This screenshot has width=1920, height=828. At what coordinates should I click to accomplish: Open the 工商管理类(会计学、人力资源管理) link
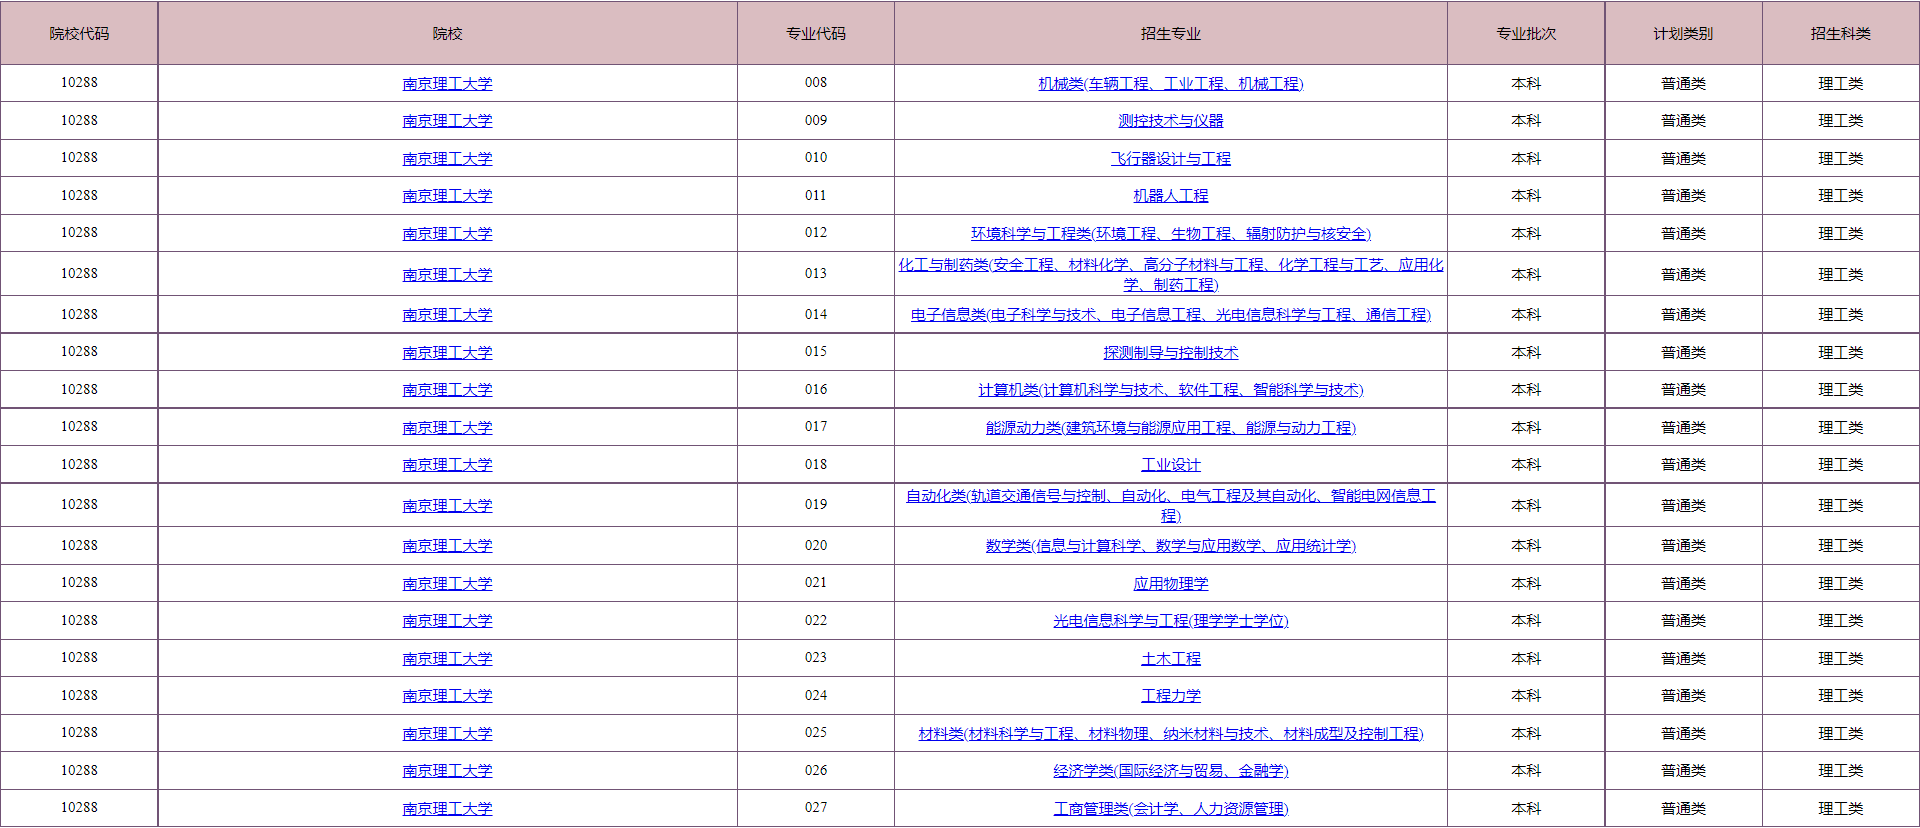1170,809
